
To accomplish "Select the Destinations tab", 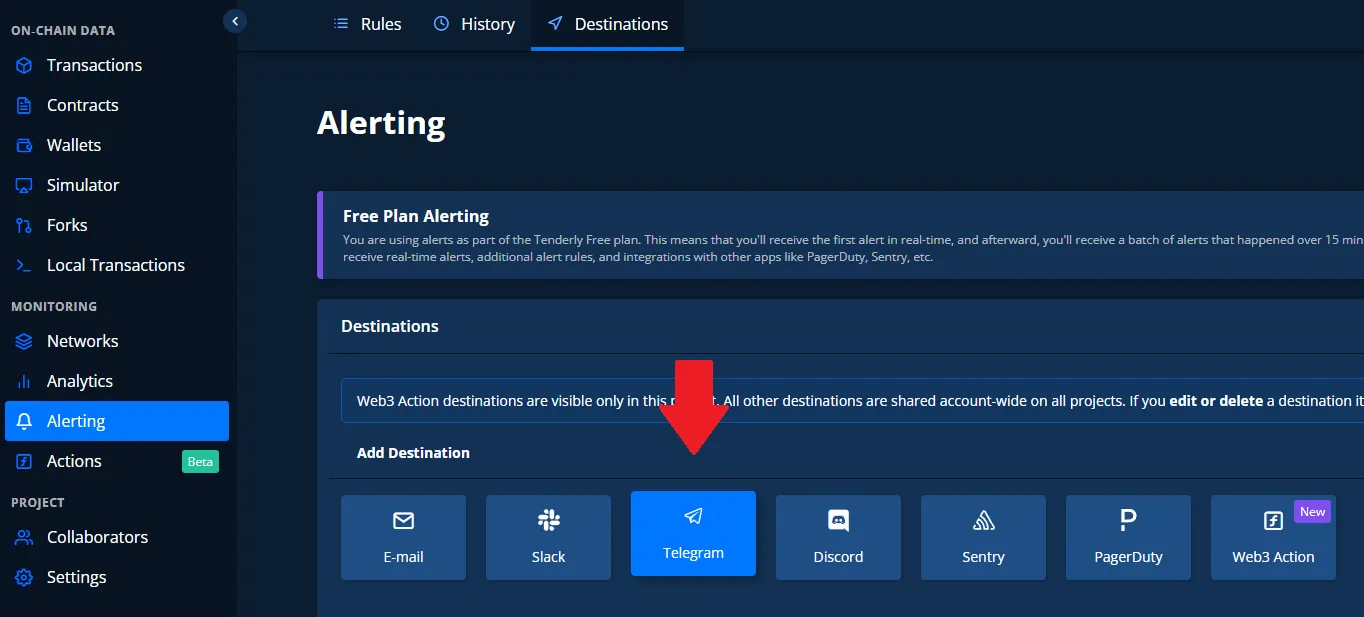I will [x=607, y=24].
